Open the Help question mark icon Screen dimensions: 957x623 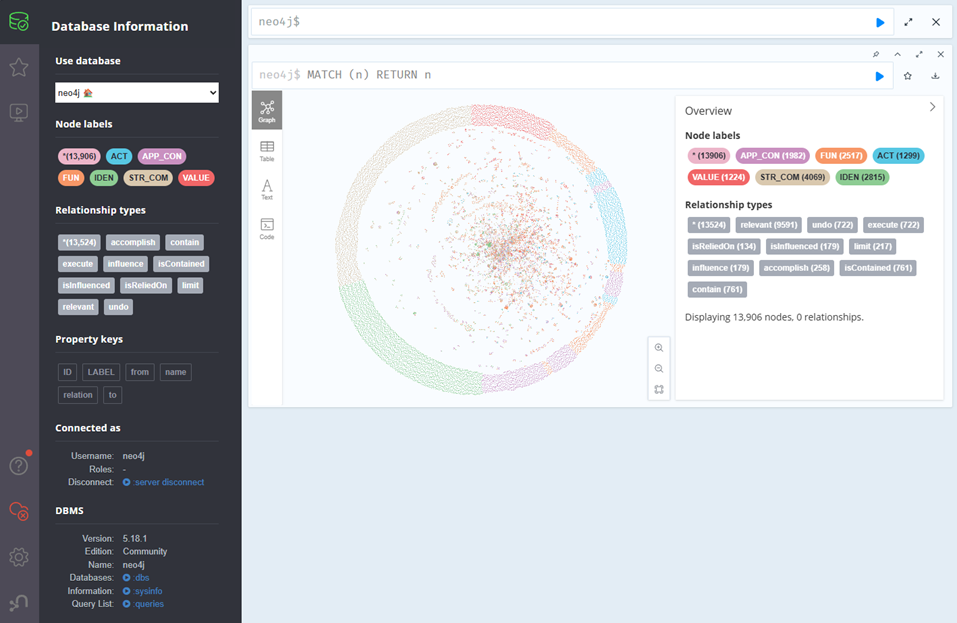tap(19, 465)
